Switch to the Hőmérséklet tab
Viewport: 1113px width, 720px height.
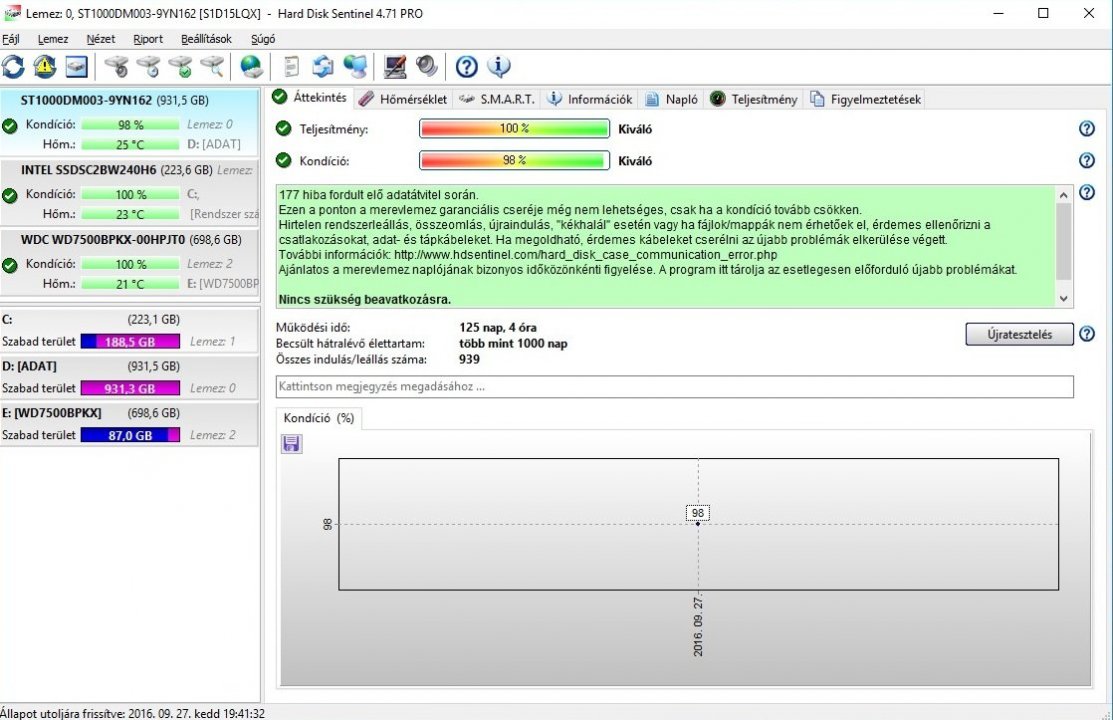[x=403, y=99]
